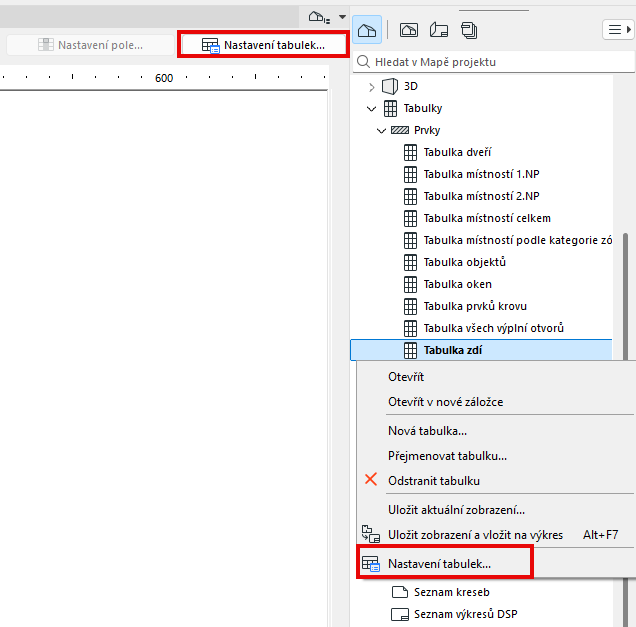Click the Nastavení pole button
This screenshot has height=627, width=636.
(x=90, y=45)
